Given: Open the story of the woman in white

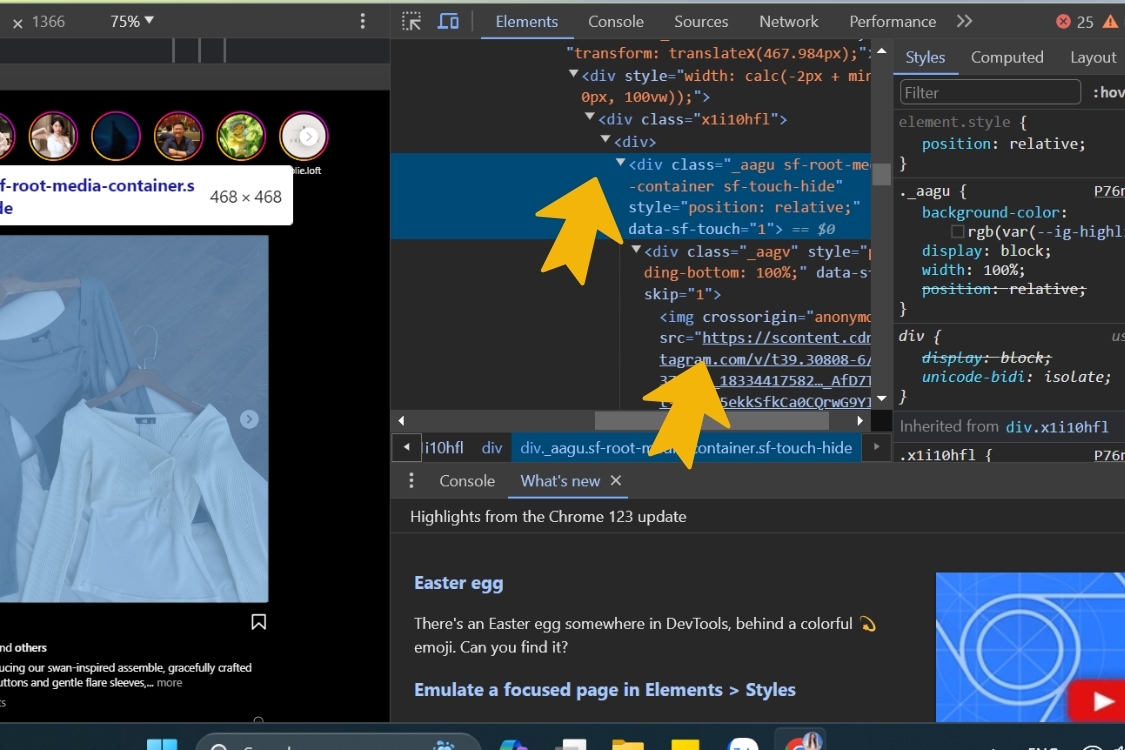Looking at the screenshot, I should 53,136.
